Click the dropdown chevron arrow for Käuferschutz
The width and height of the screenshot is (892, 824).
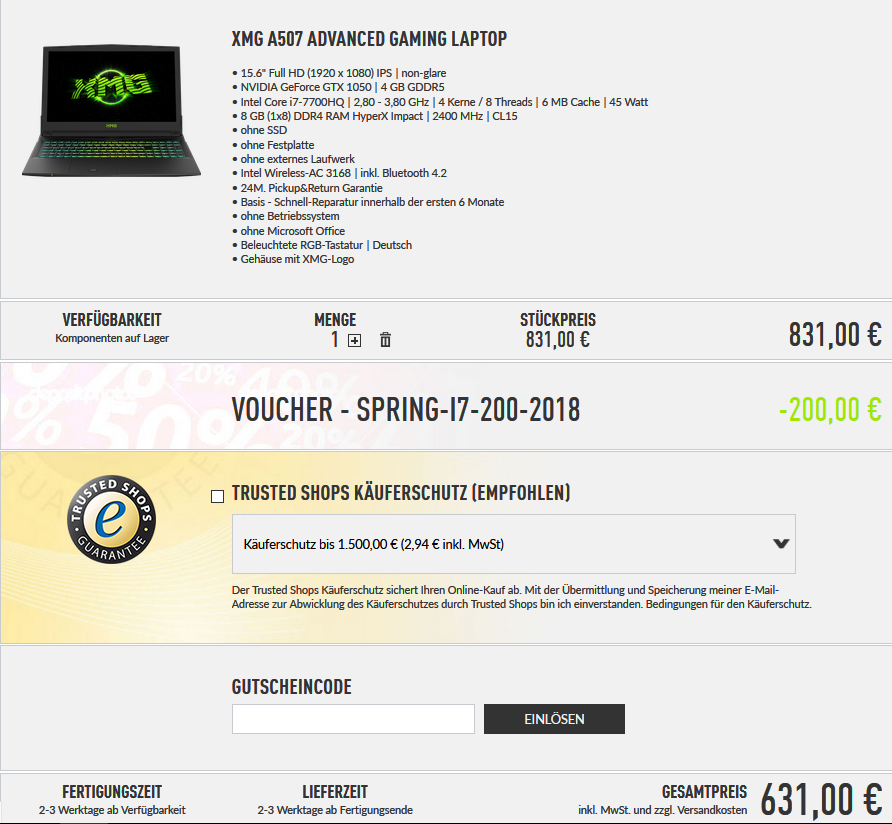point(781,543)
